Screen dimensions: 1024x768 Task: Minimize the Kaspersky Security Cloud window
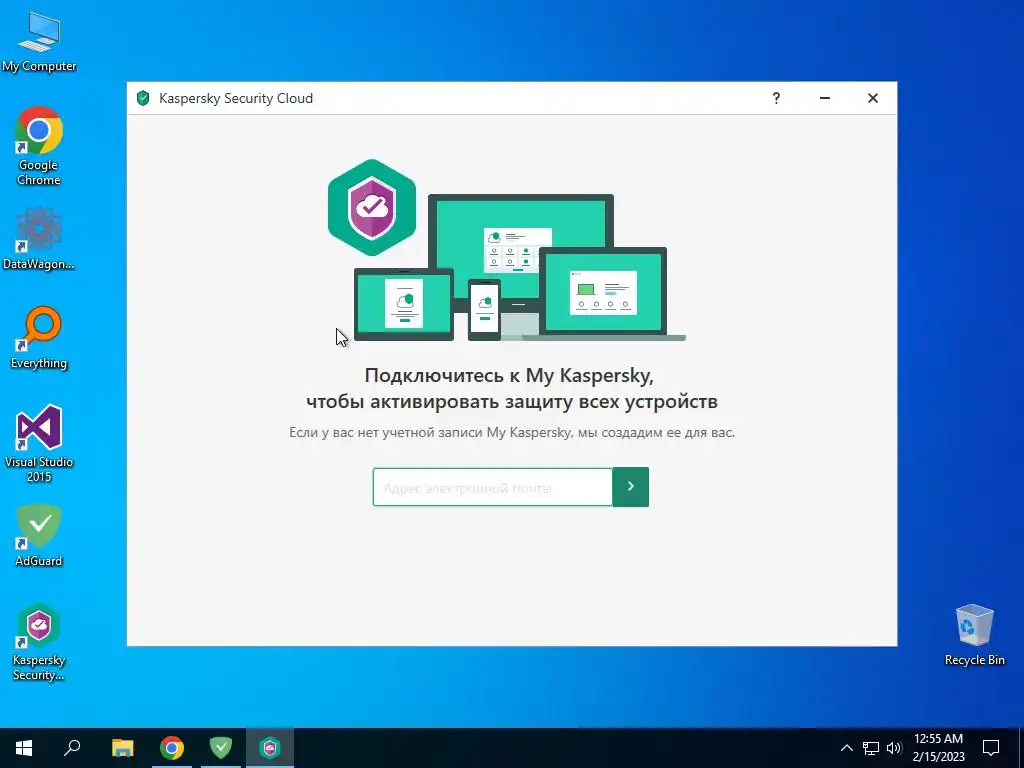[x=825, y=98]
